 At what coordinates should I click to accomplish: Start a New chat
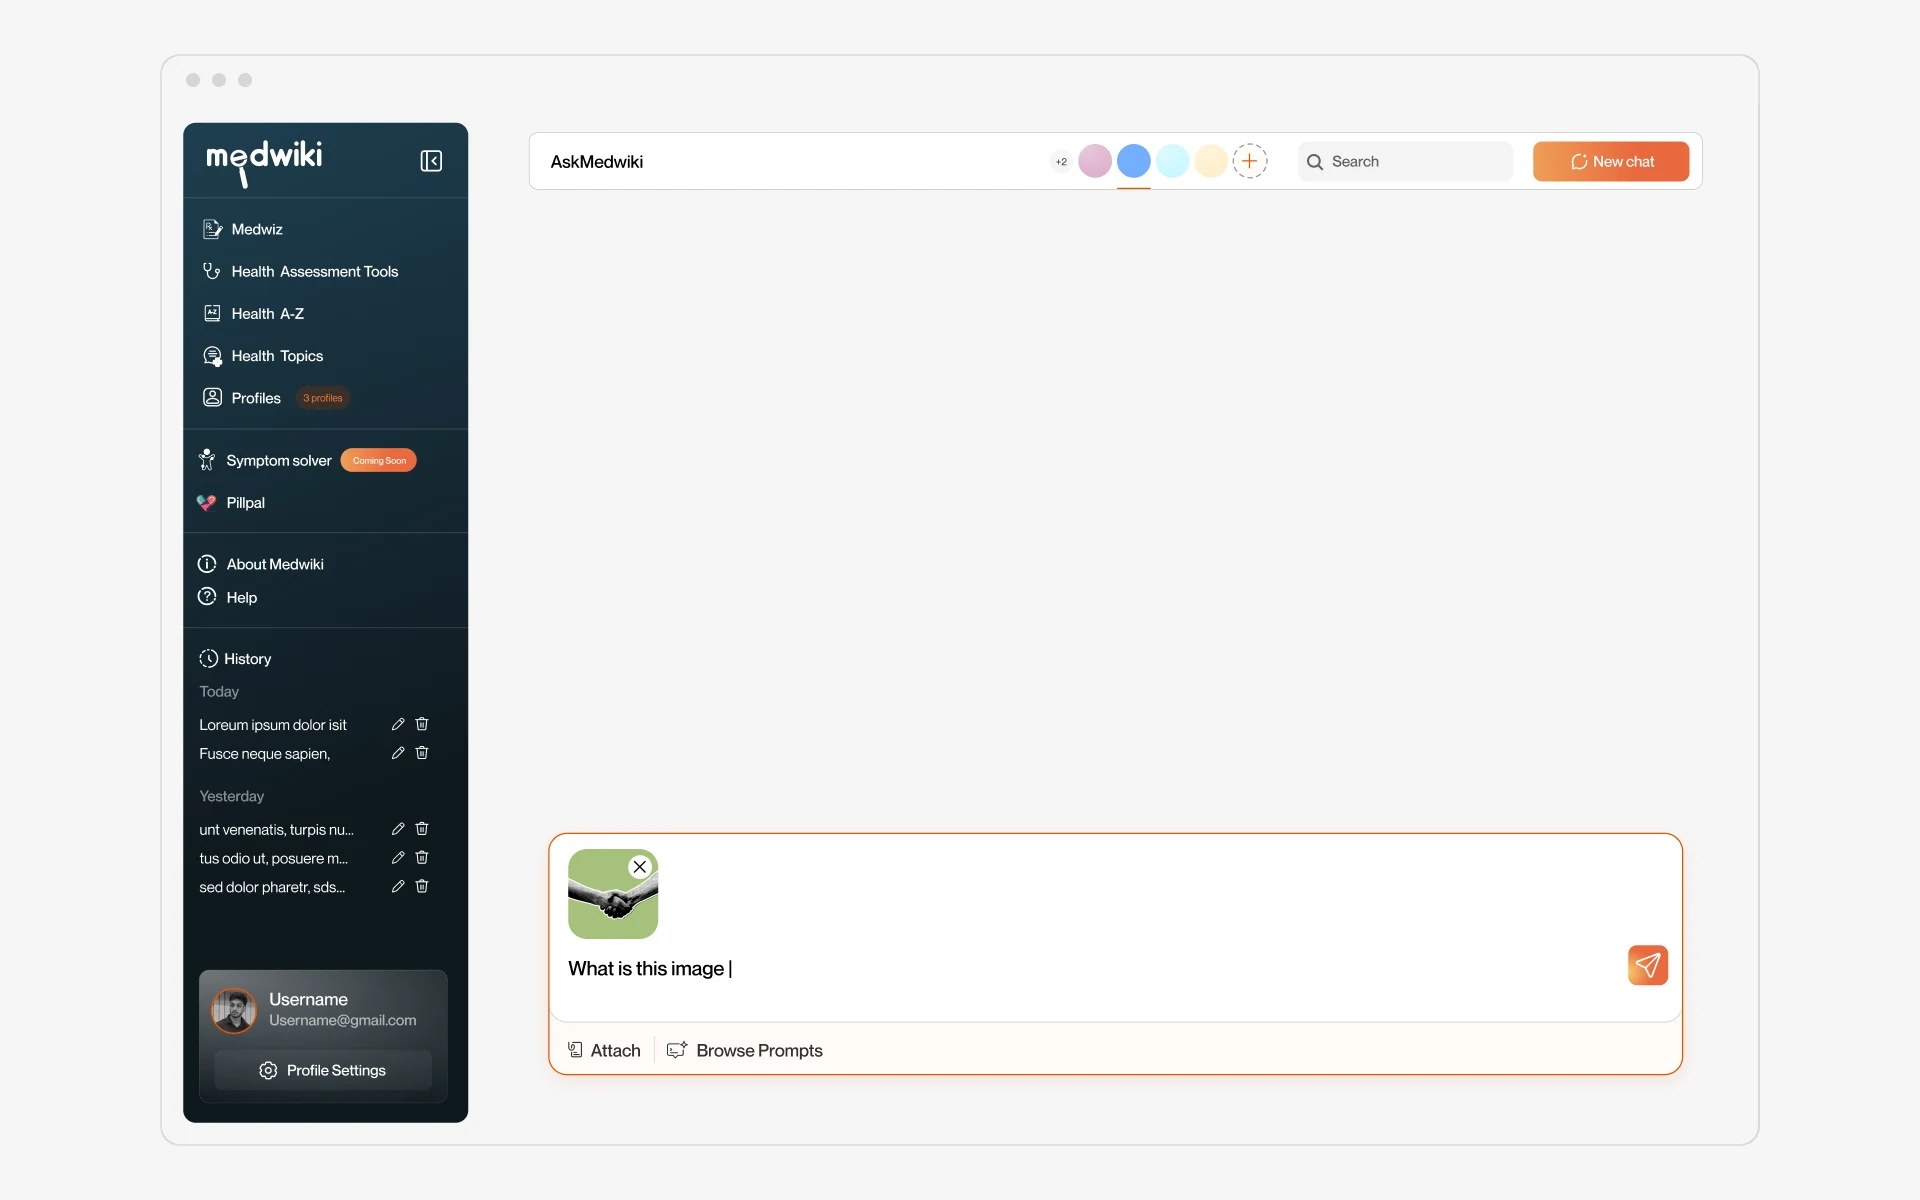[x=1611, y=161]
